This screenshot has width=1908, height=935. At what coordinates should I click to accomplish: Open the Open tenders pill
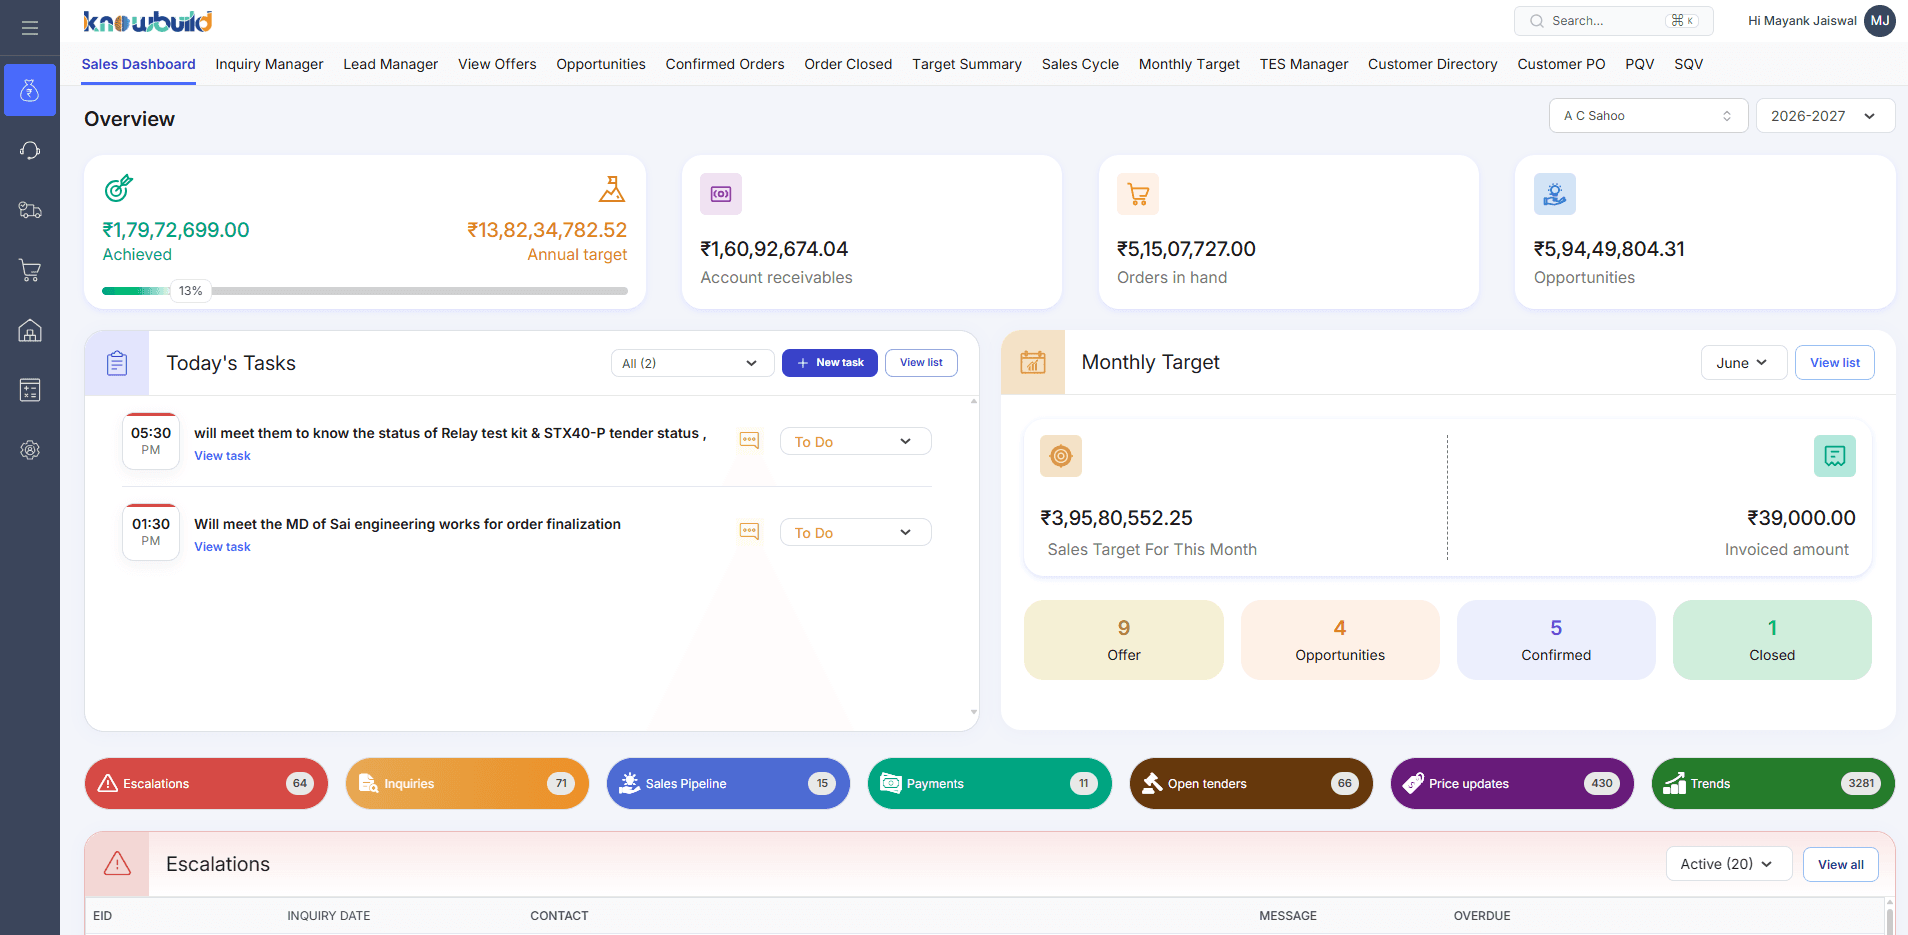[1251, 784]
